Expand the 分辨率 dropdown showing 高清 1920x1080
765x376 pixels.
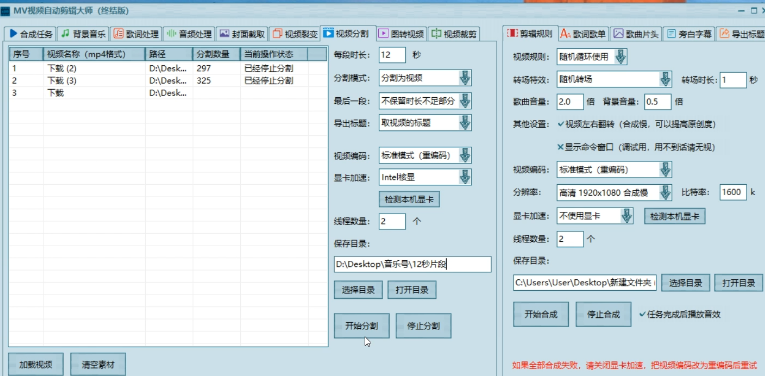click(665, 192)
